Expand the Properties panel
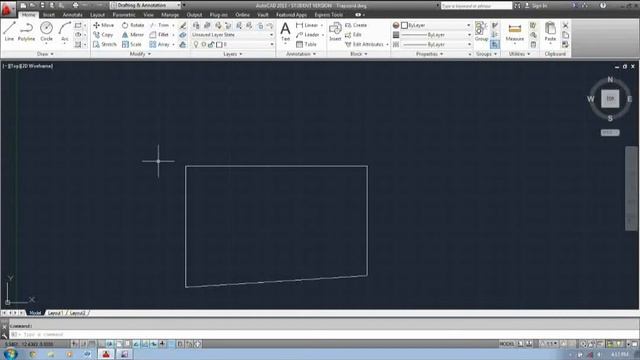 (429, 54)
